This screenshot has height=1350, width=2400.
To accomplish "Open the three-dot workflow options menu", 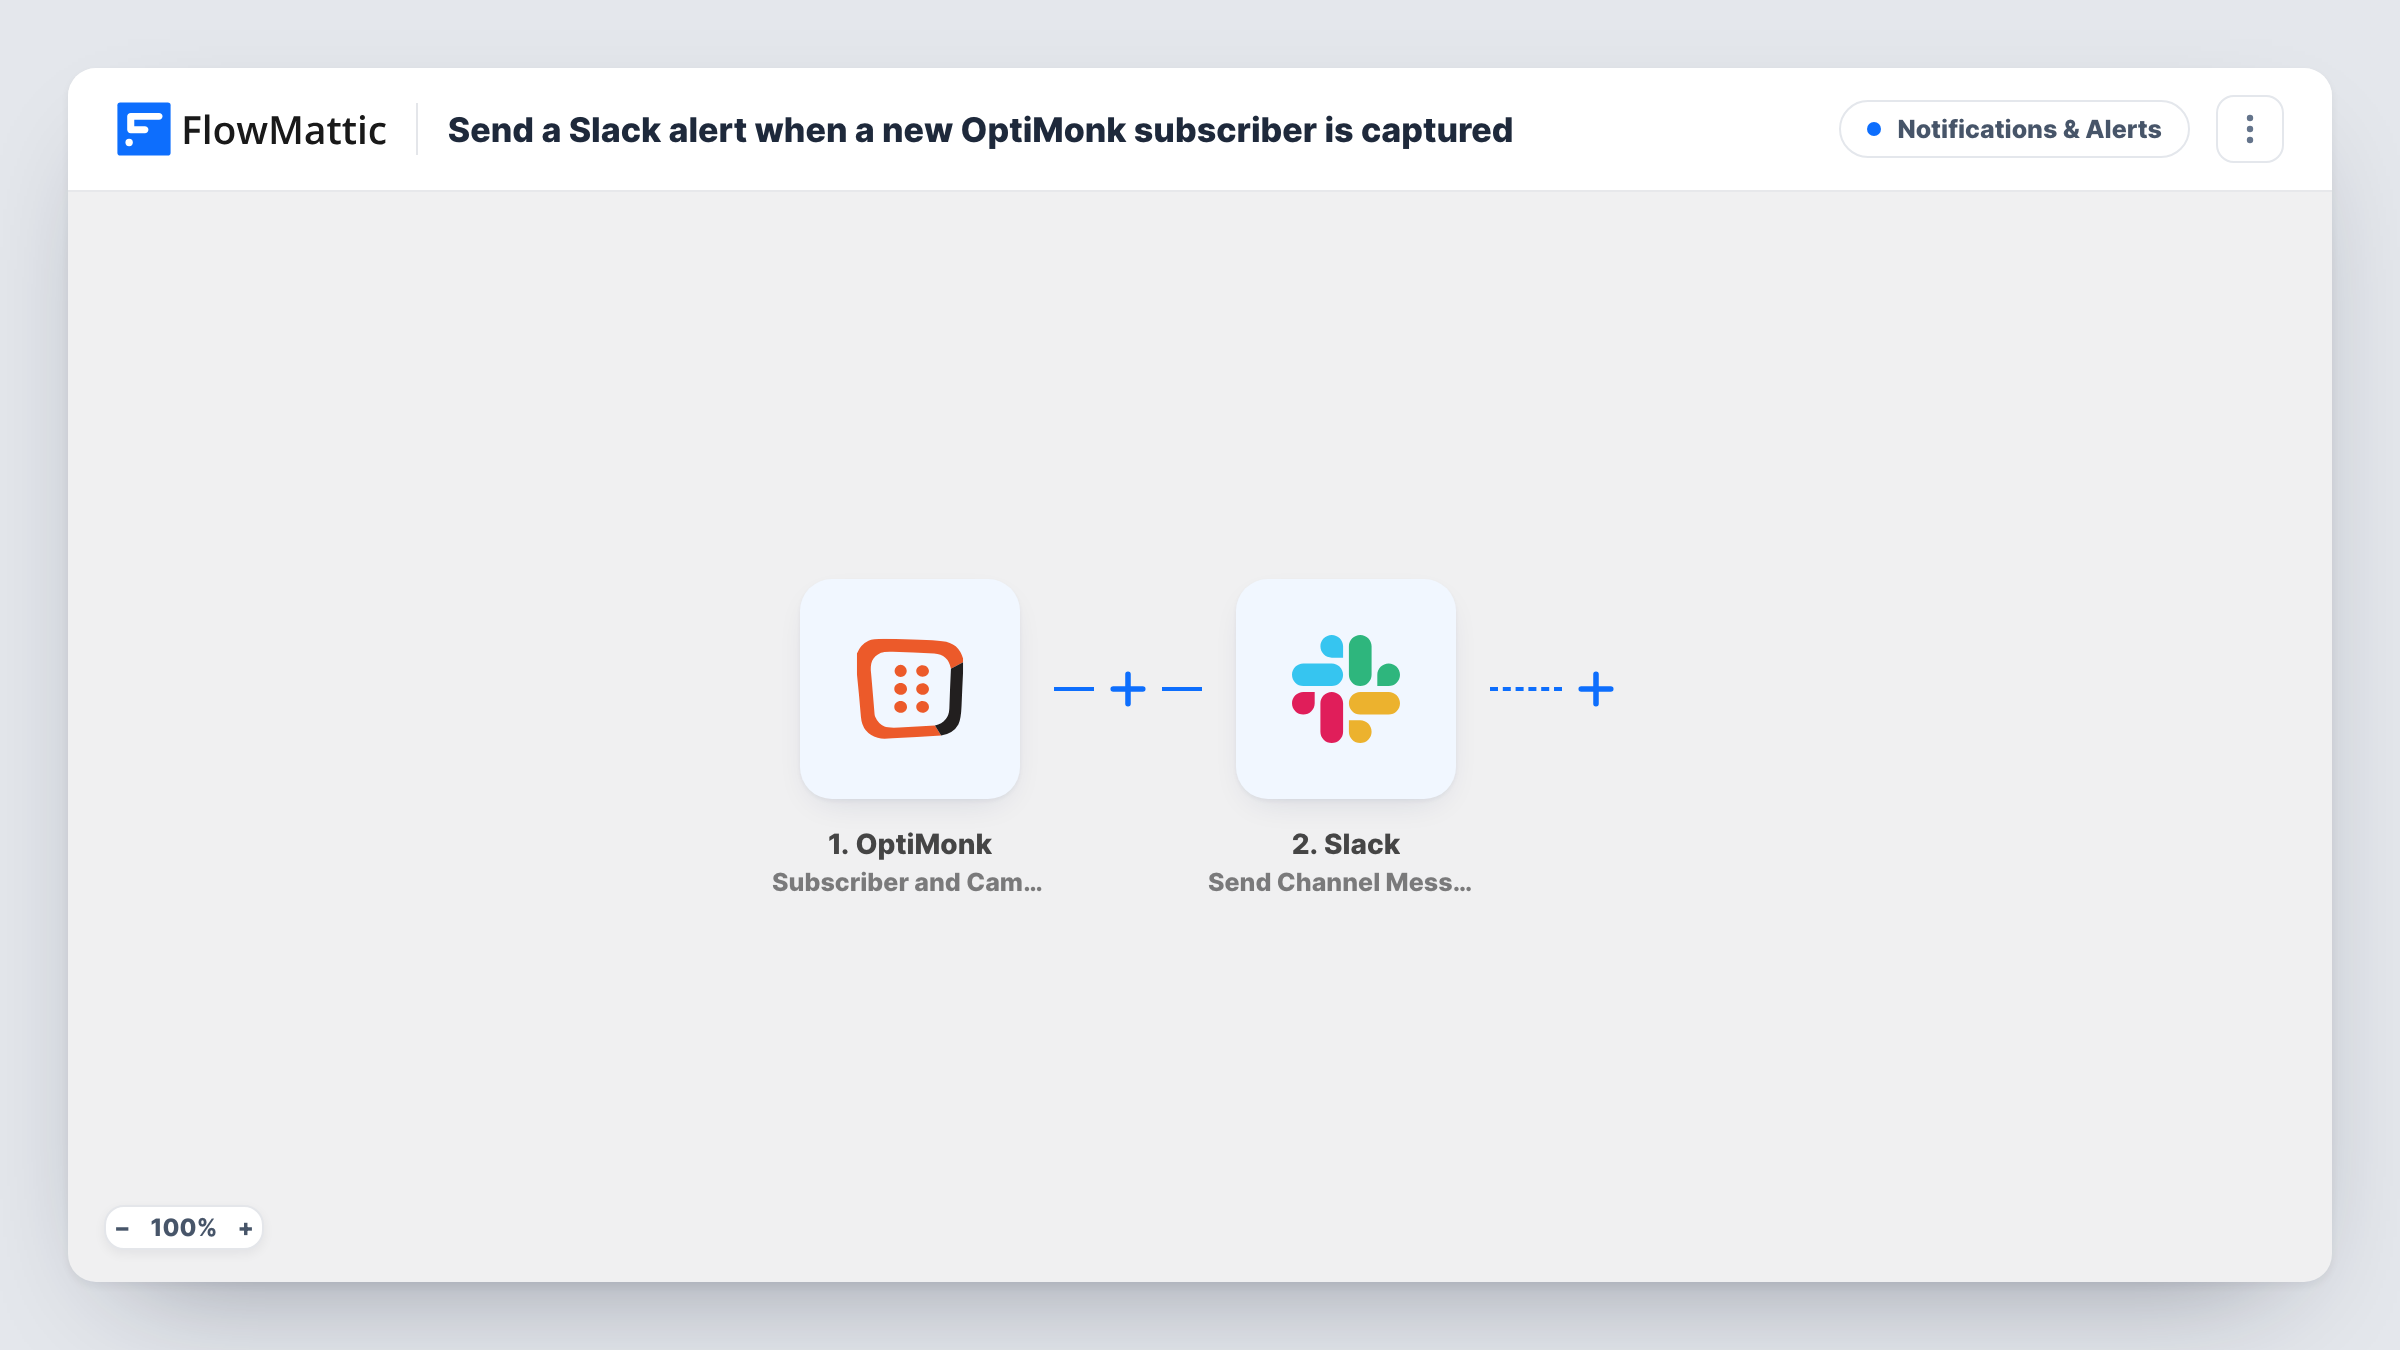I will [2249, 129].
